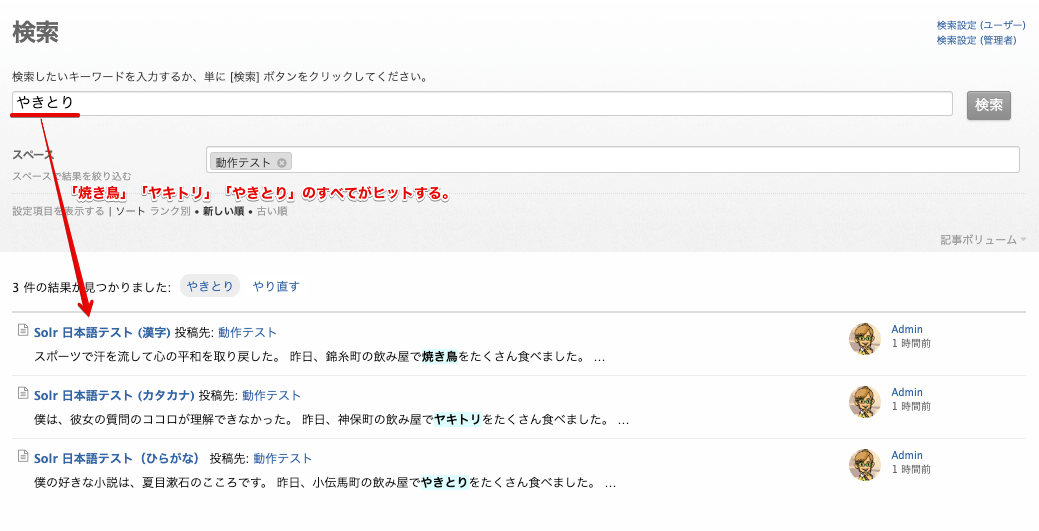This screenshot has height=531, width=1039.
Task: Sort results by ランク別
Action: (170, 211)
